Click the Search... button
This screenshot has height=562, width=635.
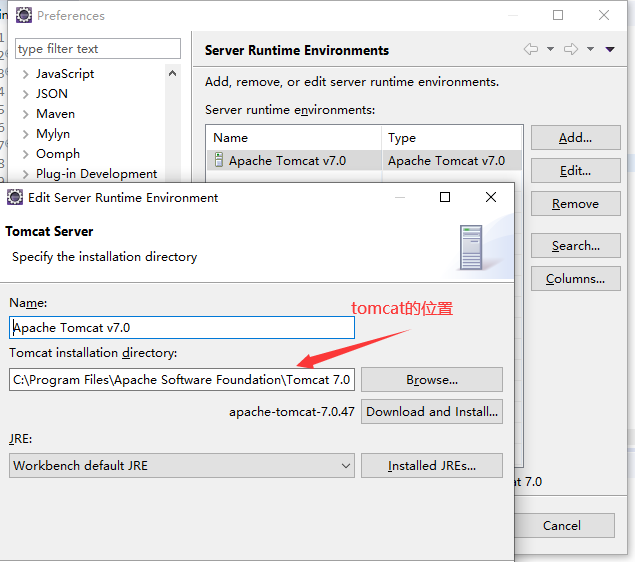pyautogui.click(x=575, y=246)
